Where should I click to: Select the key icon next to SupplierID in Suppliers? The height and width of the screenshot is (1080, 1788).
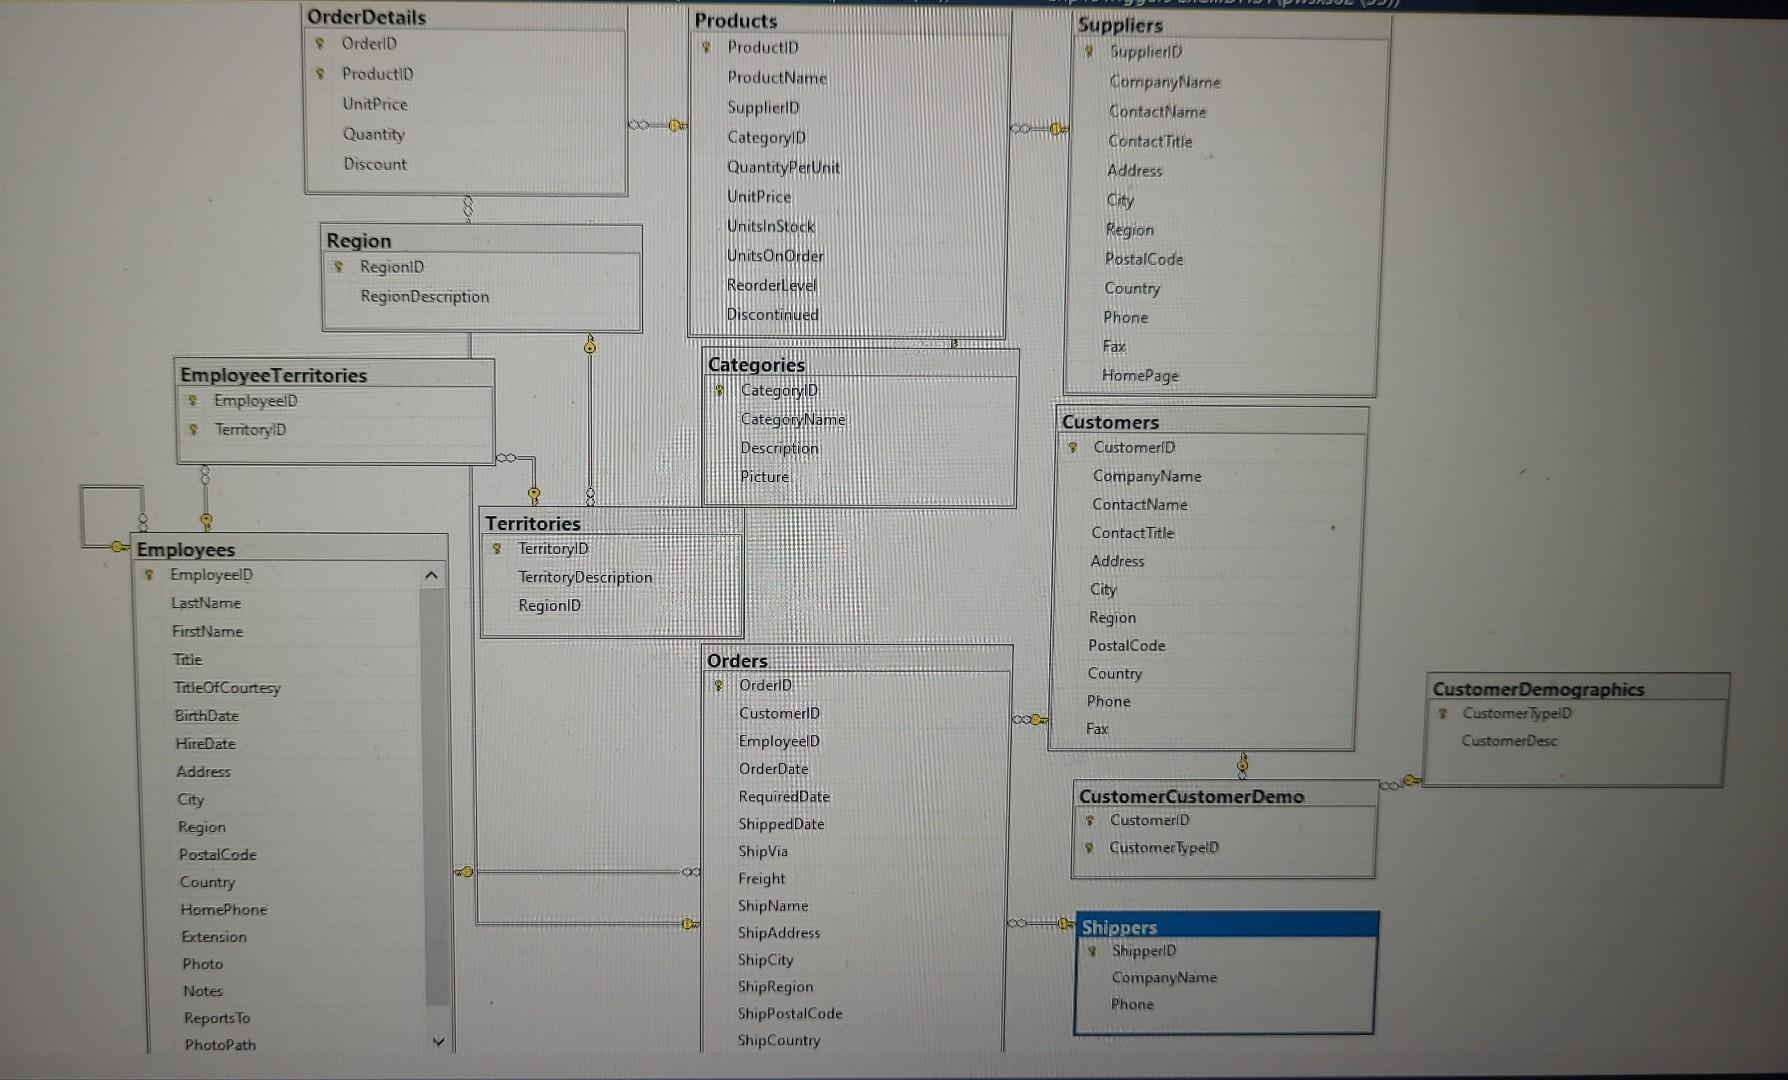point(1089,52)
